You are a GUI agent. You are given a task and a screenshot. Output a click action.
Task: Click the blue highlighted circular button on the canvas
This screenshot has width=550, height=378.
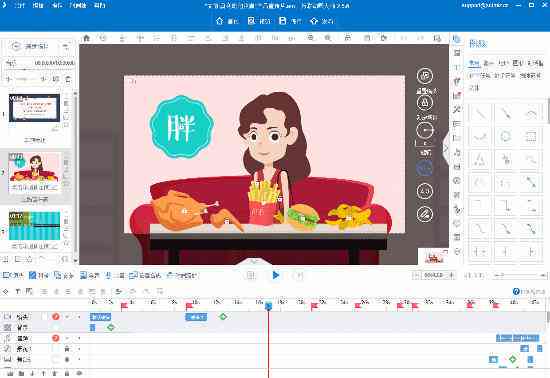coord(425,168)
